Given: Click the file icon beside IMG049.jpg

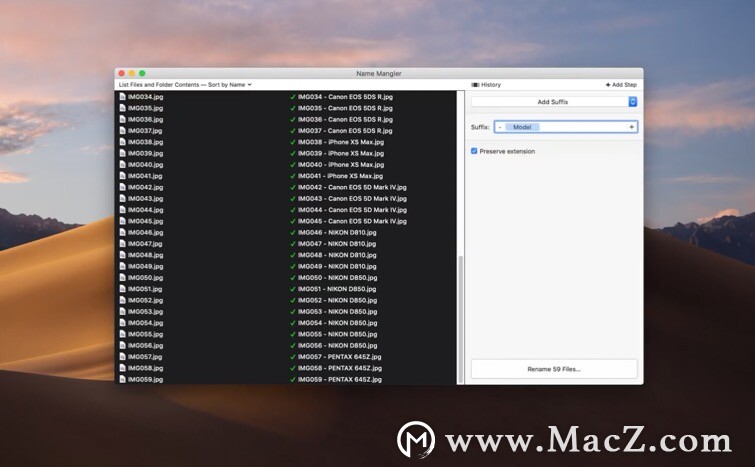Looking at the screenshot, I should pyautogui.click(x=122, y=266).
